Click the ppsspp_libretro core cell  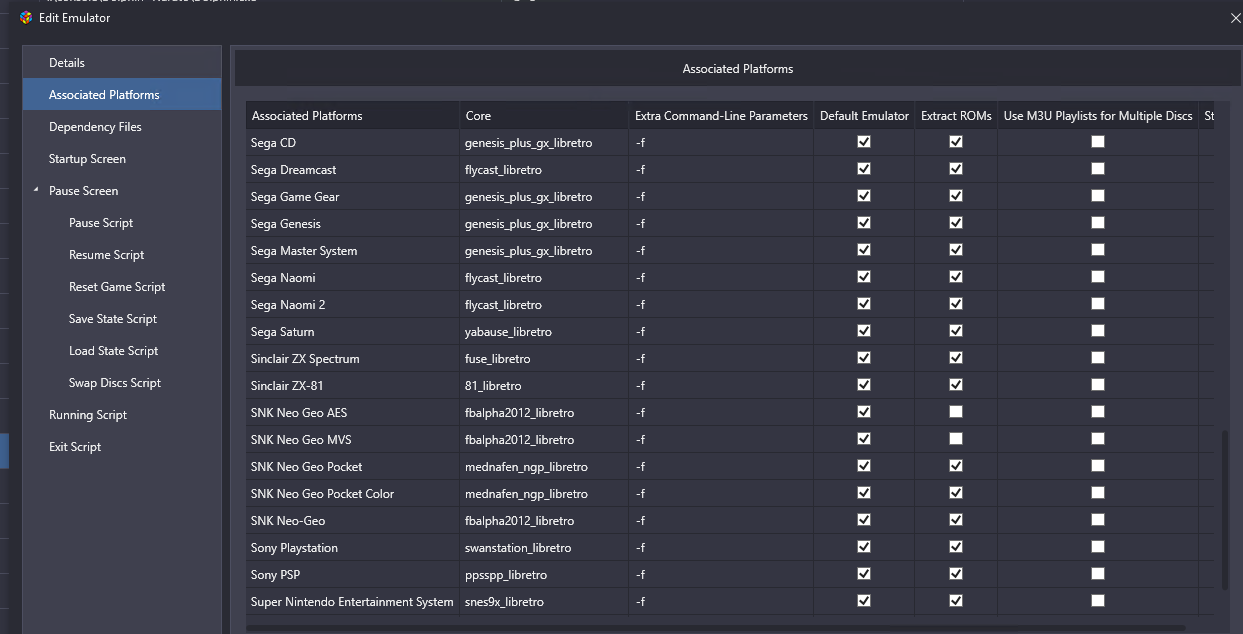coord(544,575)
